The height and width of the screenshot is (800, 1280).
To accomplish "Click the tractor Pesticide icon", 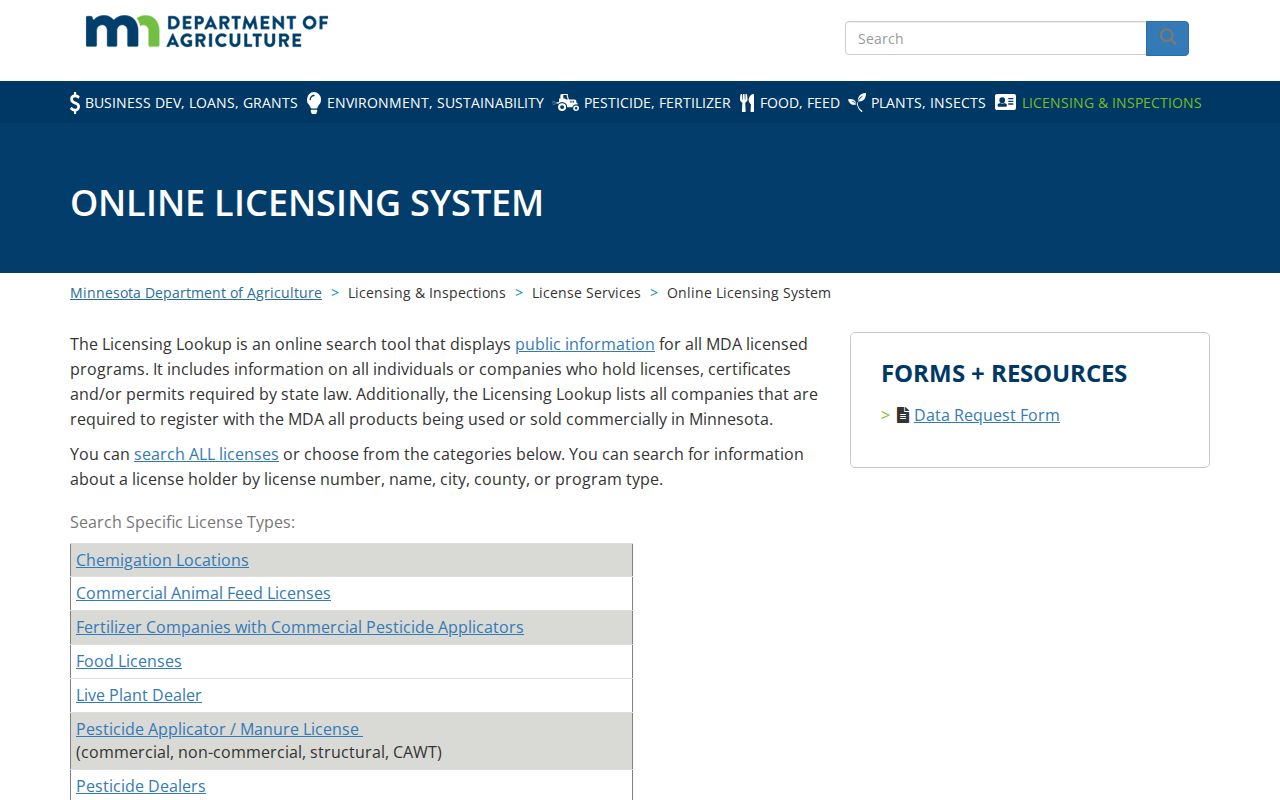I will 567,102.
